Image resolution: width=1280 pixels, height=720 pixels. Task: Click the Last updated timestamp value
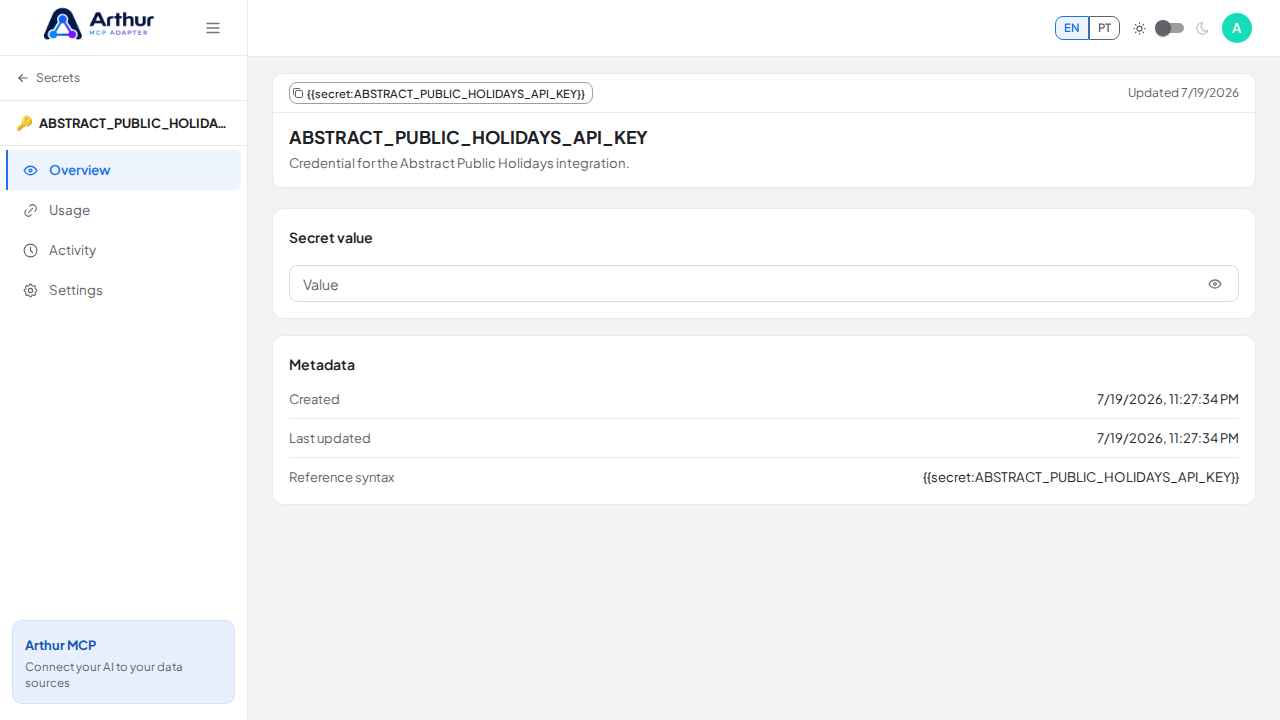[1168, 438]
